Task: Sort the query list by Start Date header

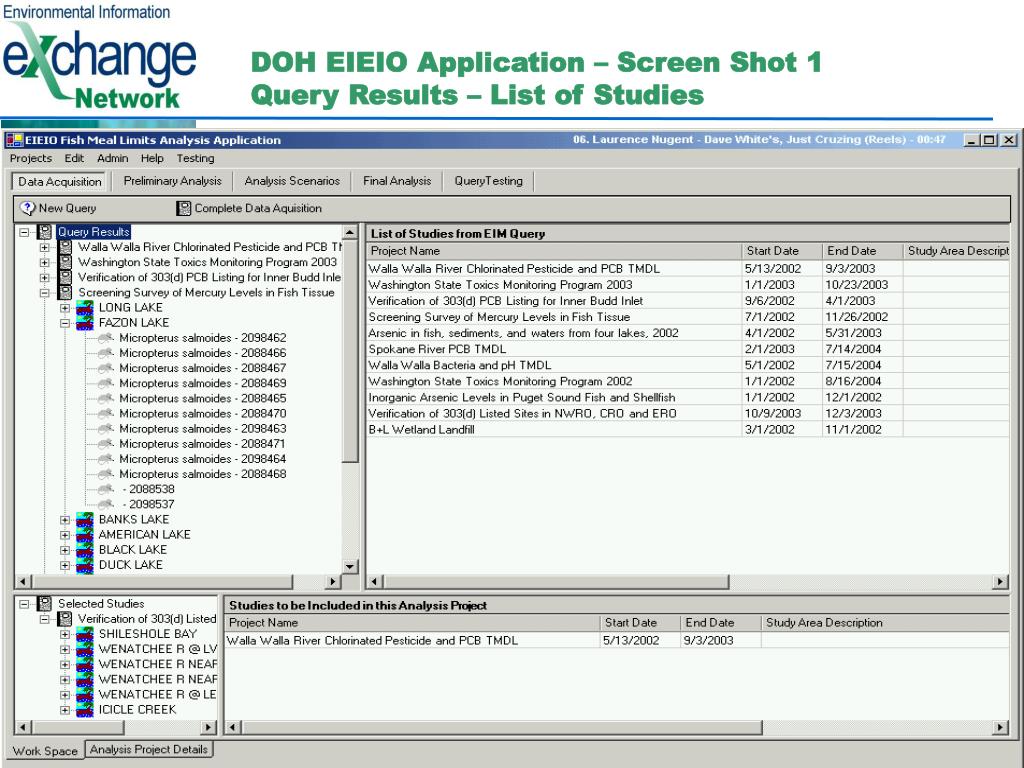Action: point(782,251)
